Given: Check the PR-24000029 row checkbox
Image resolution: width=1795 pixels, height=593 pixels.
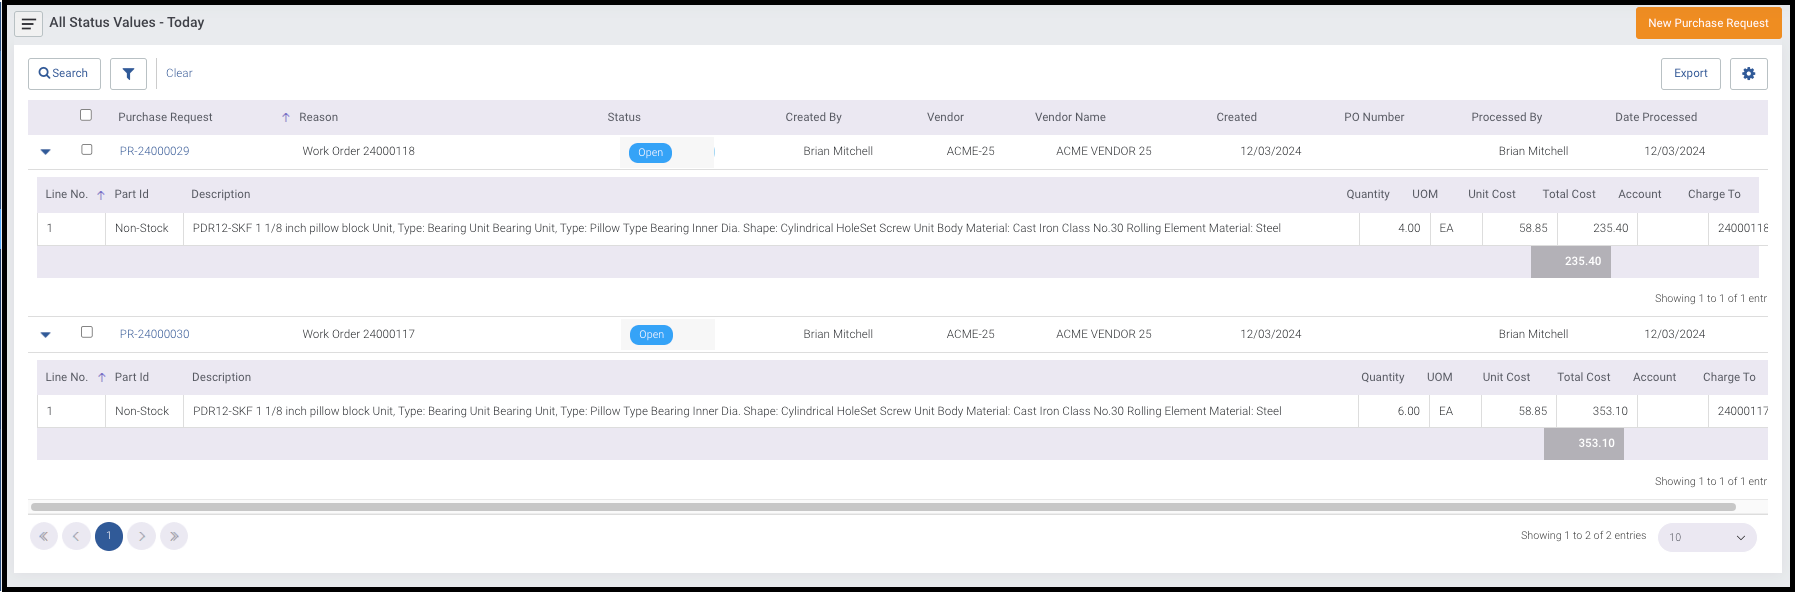Looking at the screenshot, I should coord(87,149).
